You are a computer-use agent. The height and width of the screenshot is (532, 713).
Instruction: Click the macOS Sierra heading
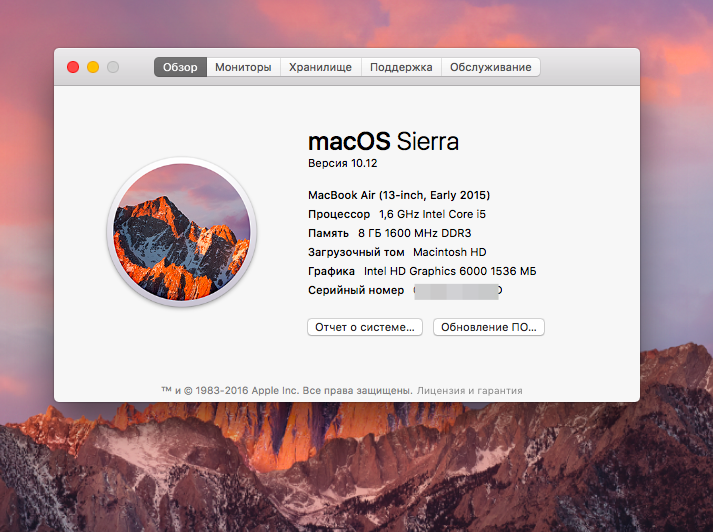point(383,141)
